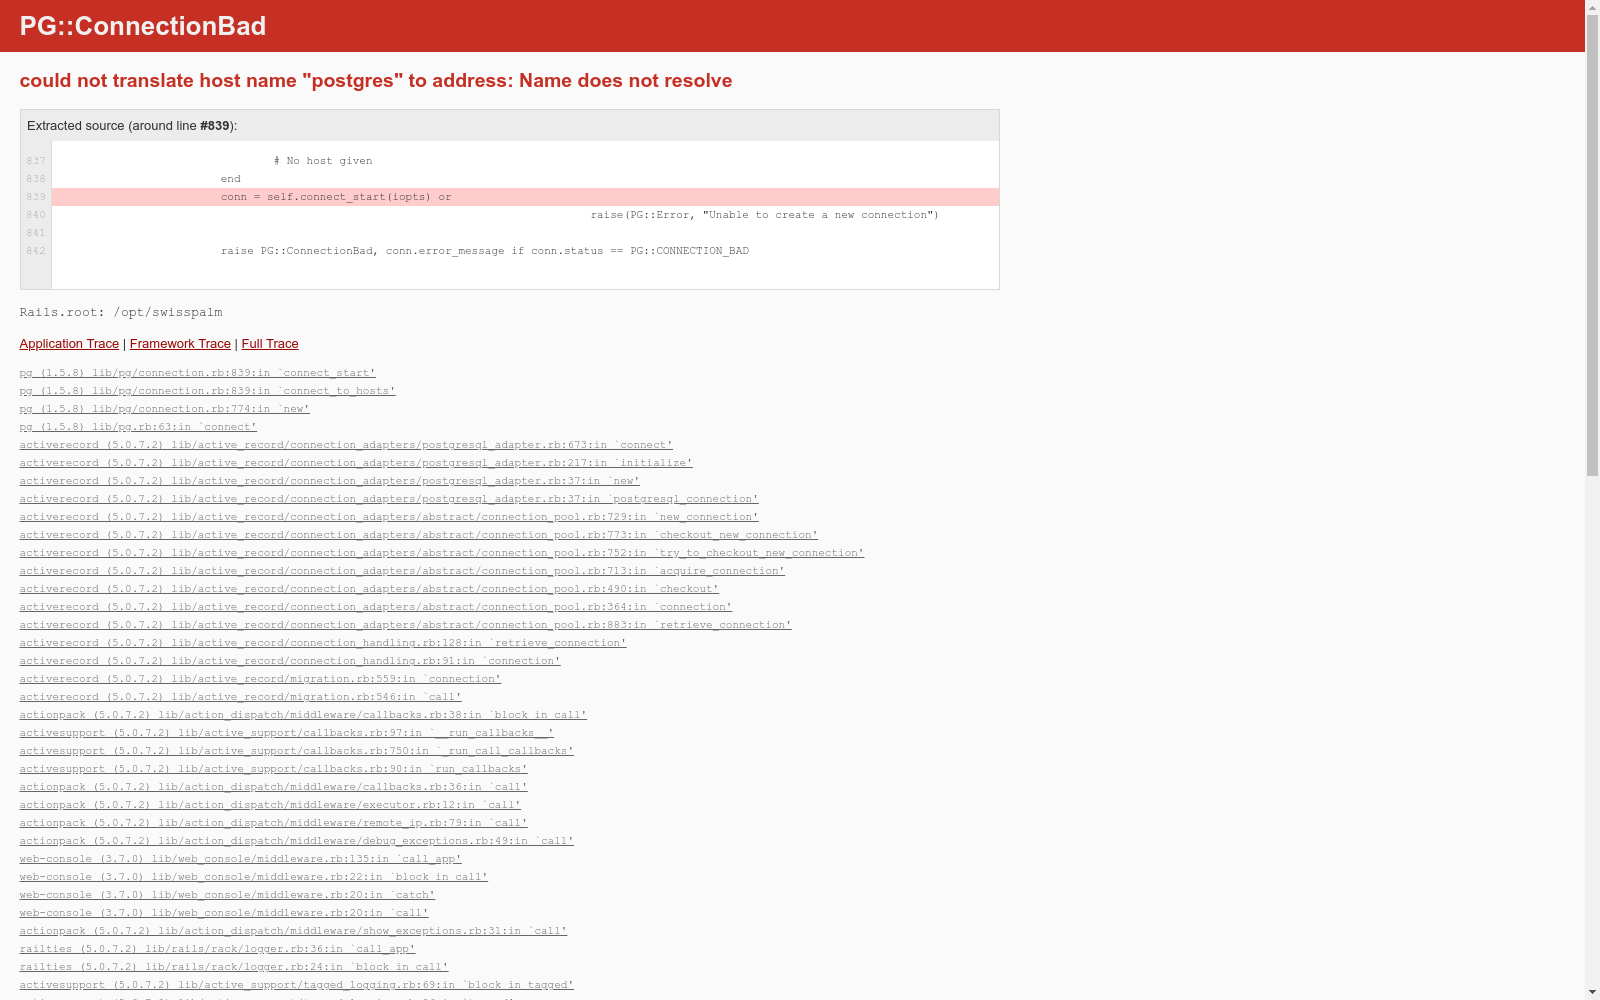
Task: Open connection_pool.rb:729 `new_connection' trace
Action: (389, 517)
